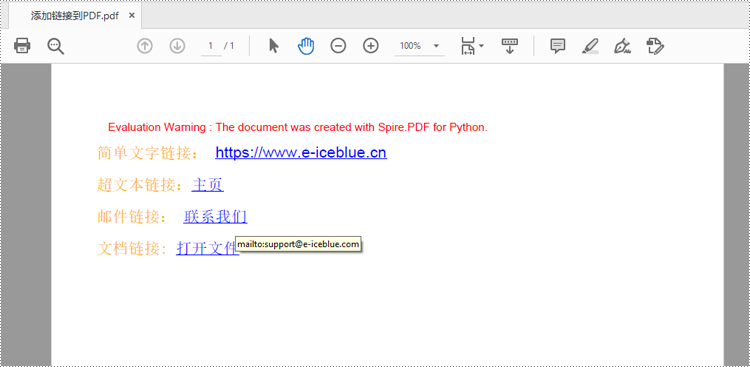Screen dimensions: 750x367
Task: Click the 文档链接 label text
Action: coord(132,248)
